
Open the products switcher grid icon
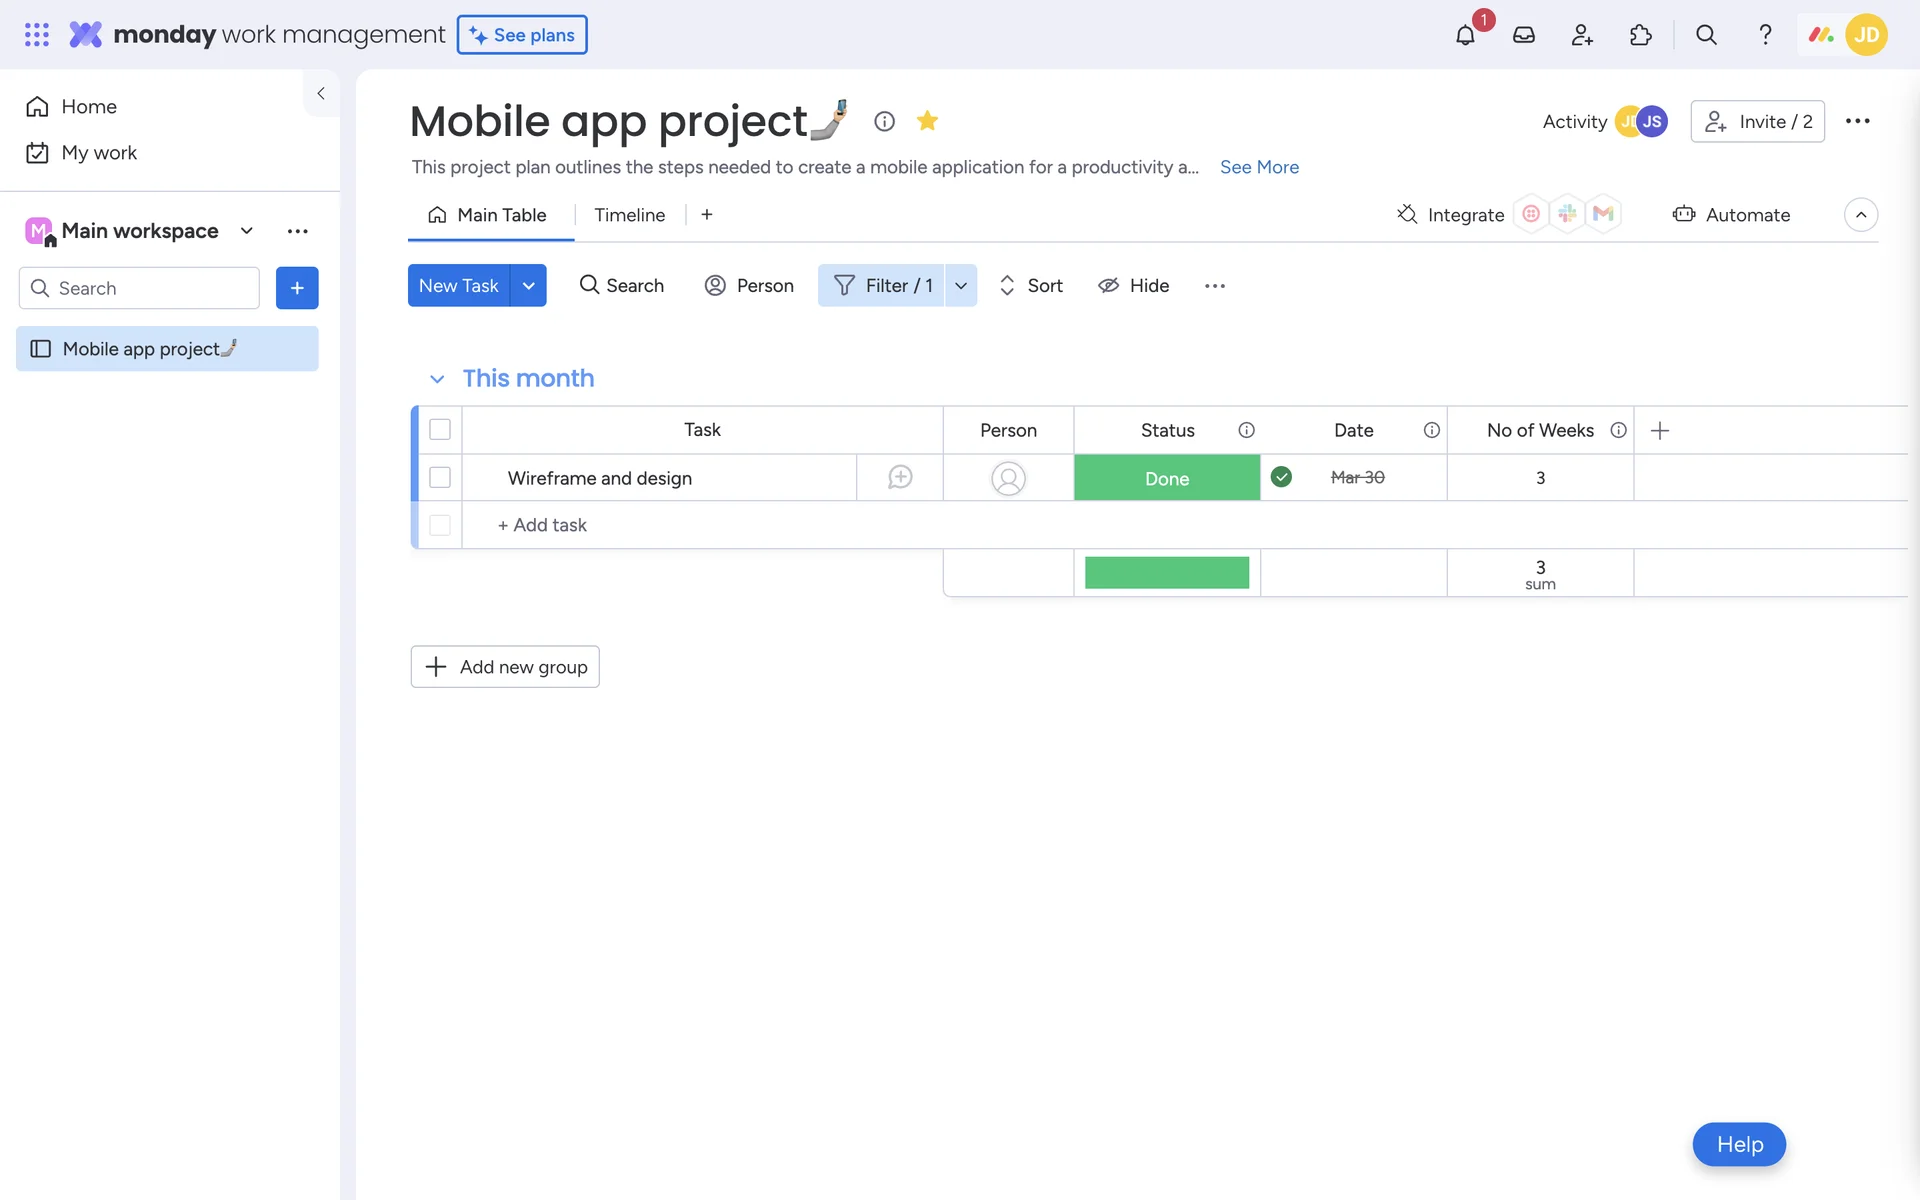click(x=37, y=35)
